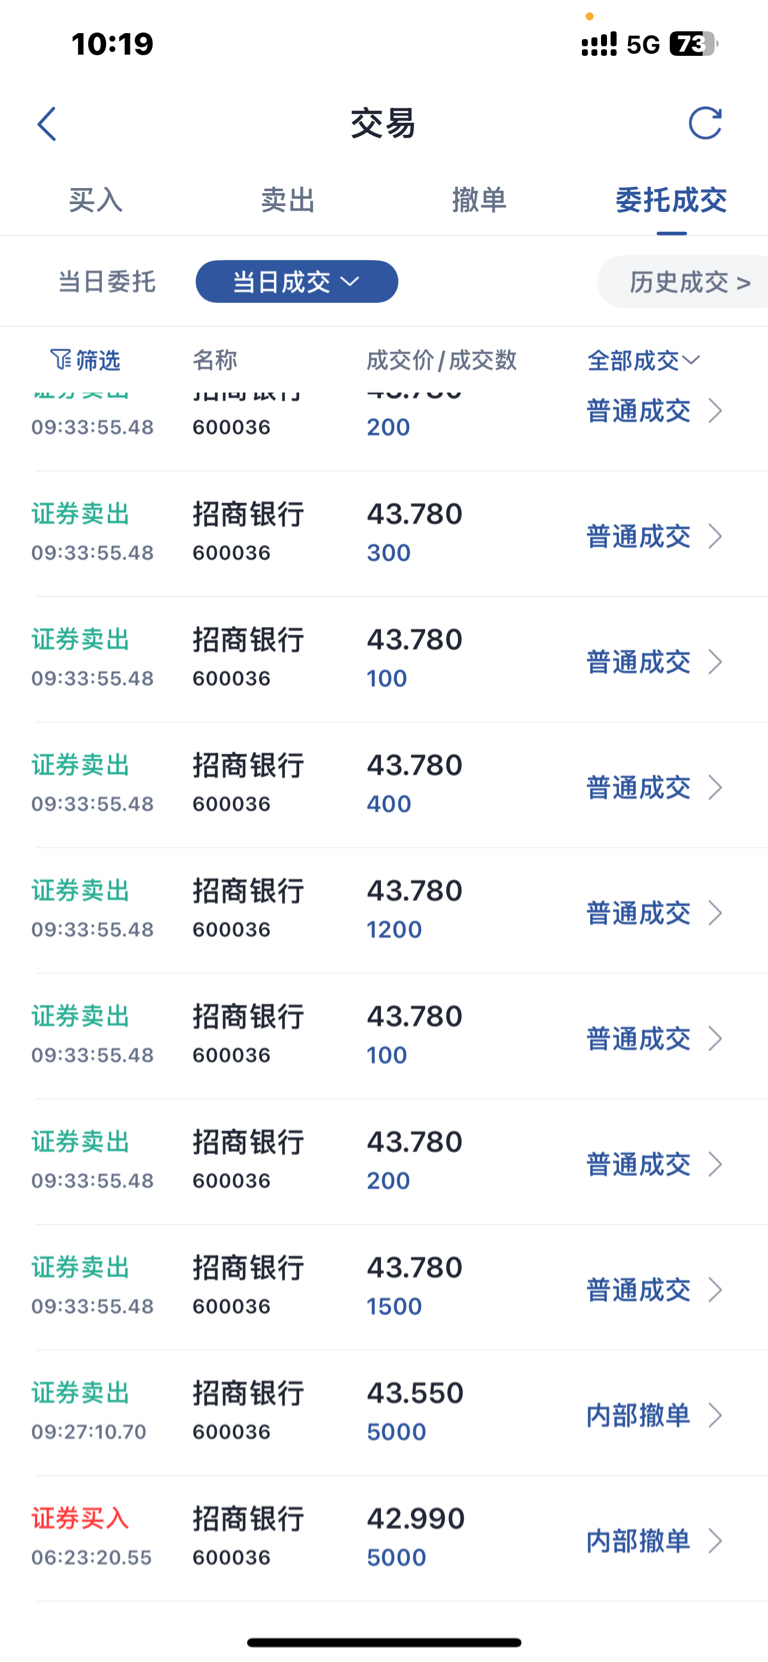
Task: Select the 300 shares 招商银行 trade row
Action: (384, 534)
